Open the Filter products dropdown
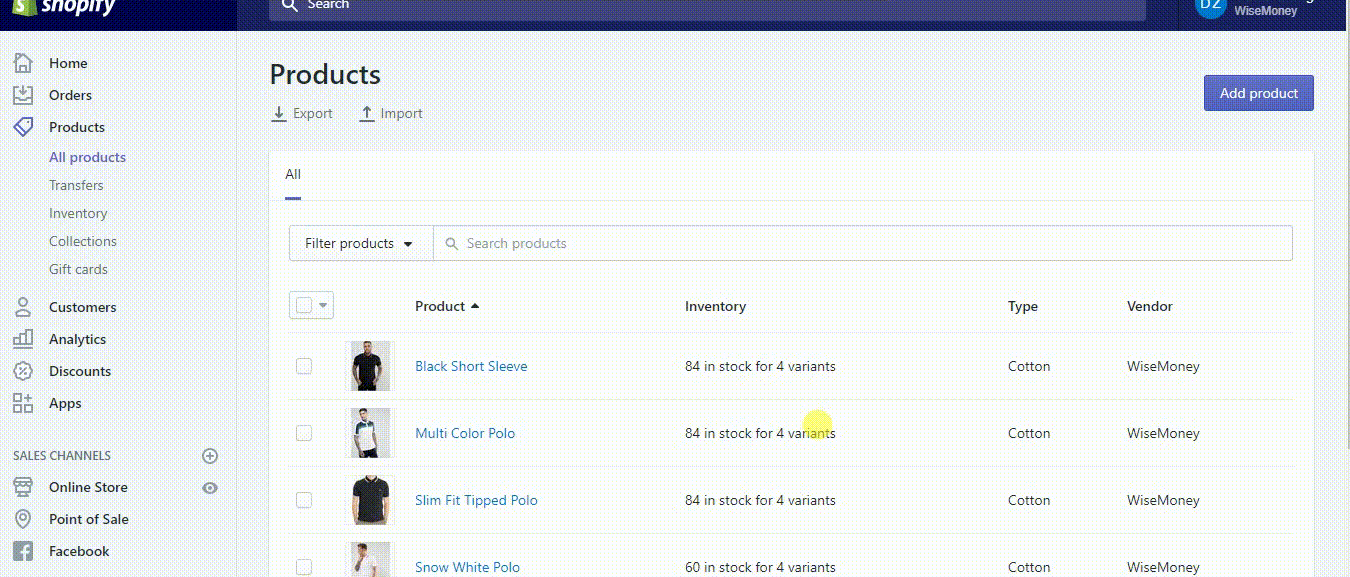Viewport: 1350px width, 577px height. pos(360,243)
